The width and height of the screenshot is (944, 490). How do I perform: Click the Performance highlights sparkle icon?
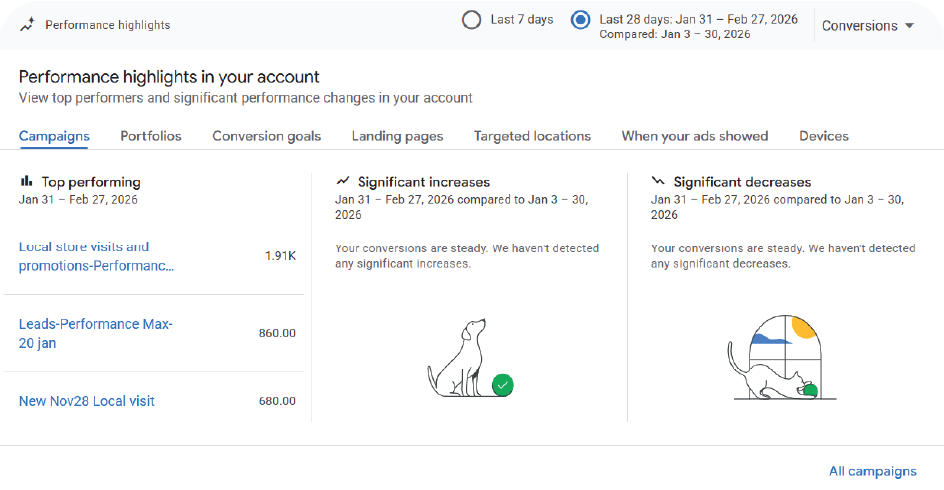28,25
